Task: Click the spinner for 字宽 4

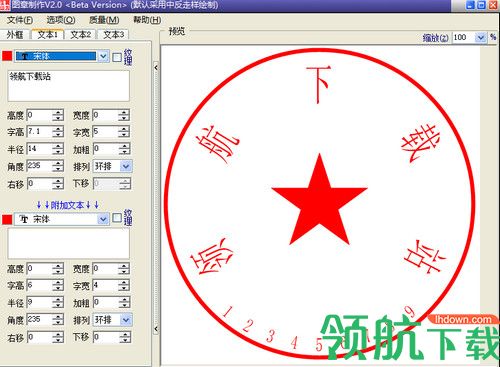Action: (124, 285)
